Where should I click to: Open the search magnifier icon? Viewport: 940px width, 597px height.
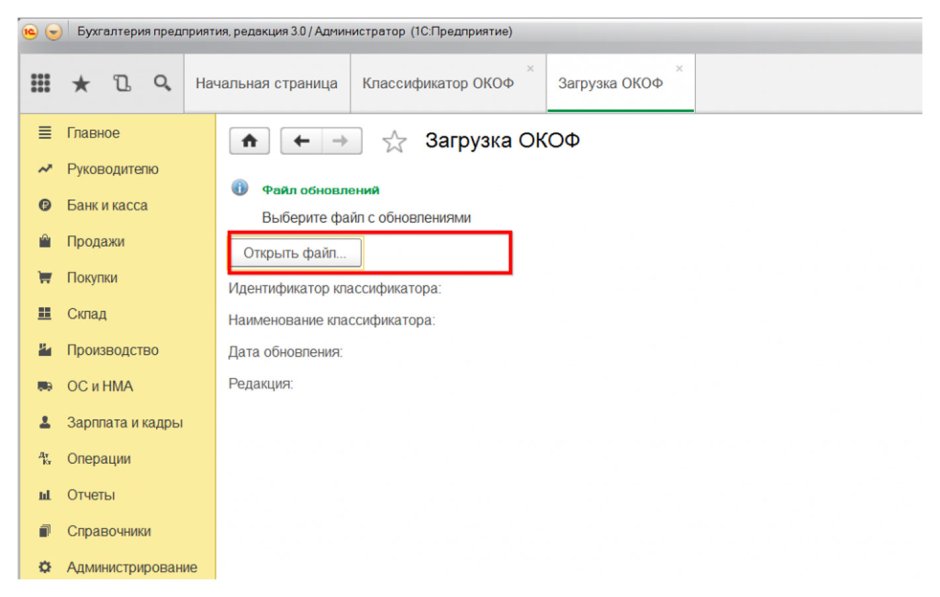(x=162, y=83)
